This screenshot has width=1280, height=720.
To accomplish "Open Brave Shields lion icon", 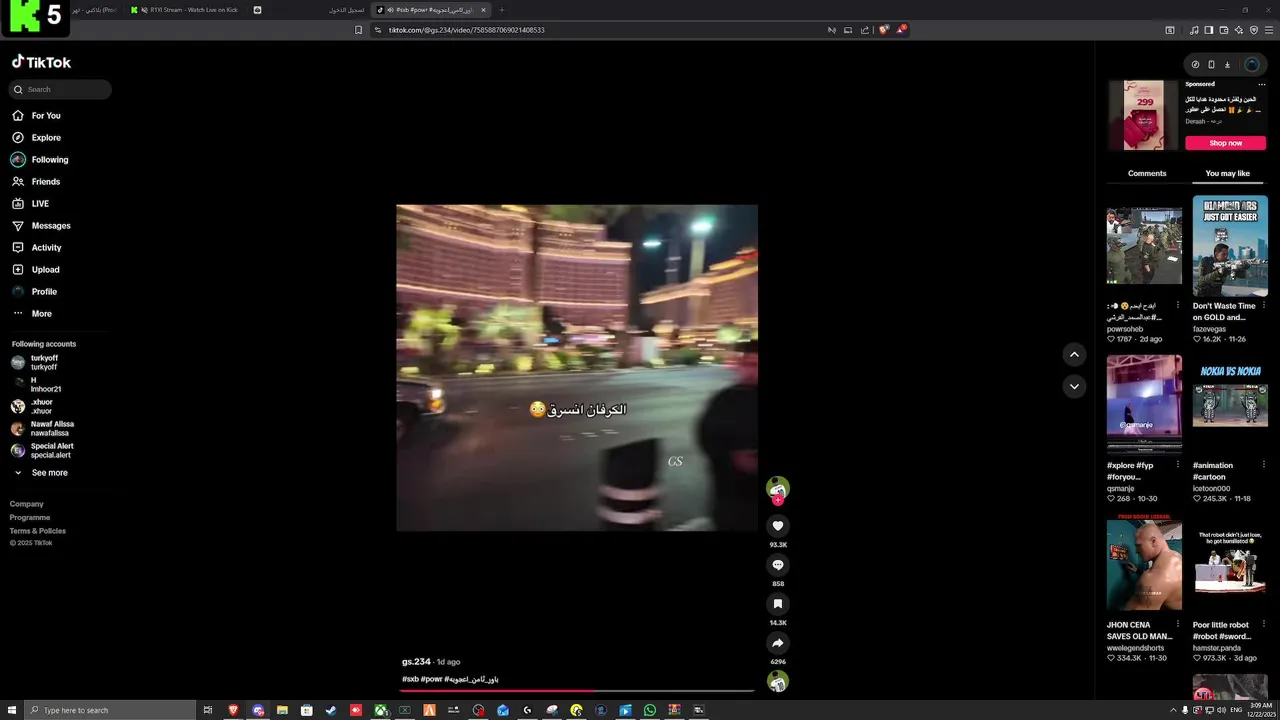I will [883, 30].
